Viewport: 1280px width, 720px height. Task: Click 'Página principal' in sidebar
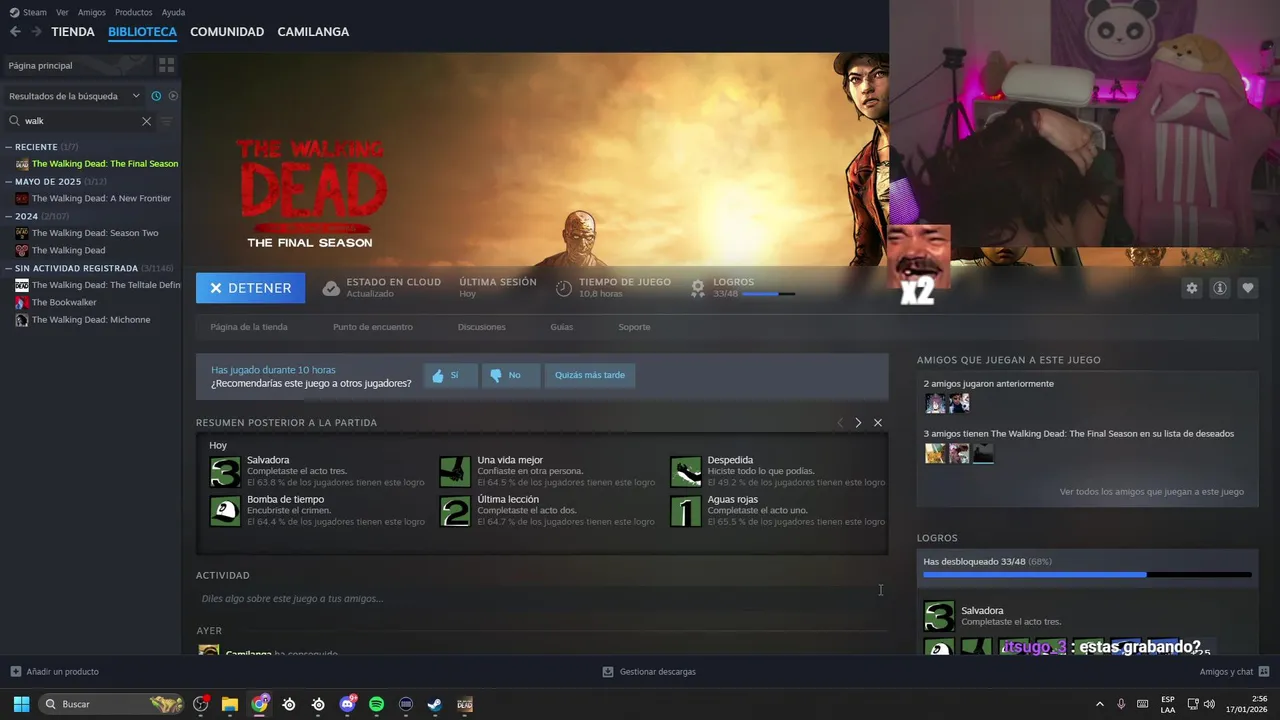click(x=40, y=65)
